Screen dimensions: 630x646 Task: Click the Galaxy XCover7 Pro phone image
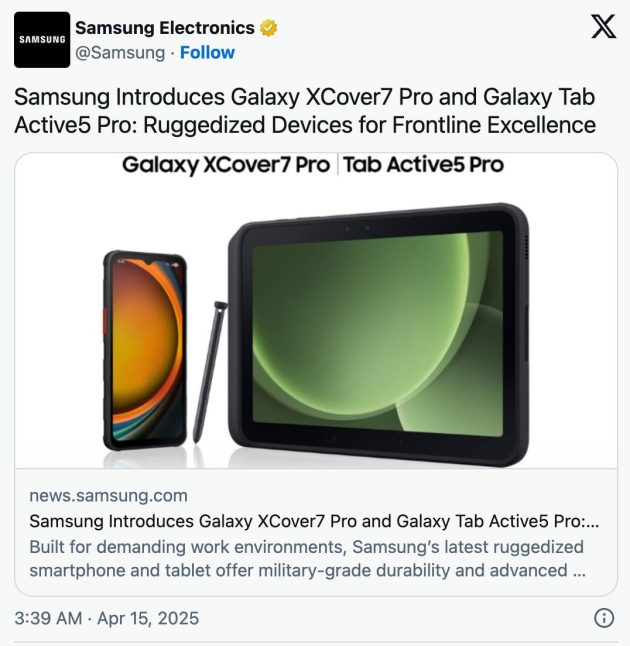coord(145,350)
